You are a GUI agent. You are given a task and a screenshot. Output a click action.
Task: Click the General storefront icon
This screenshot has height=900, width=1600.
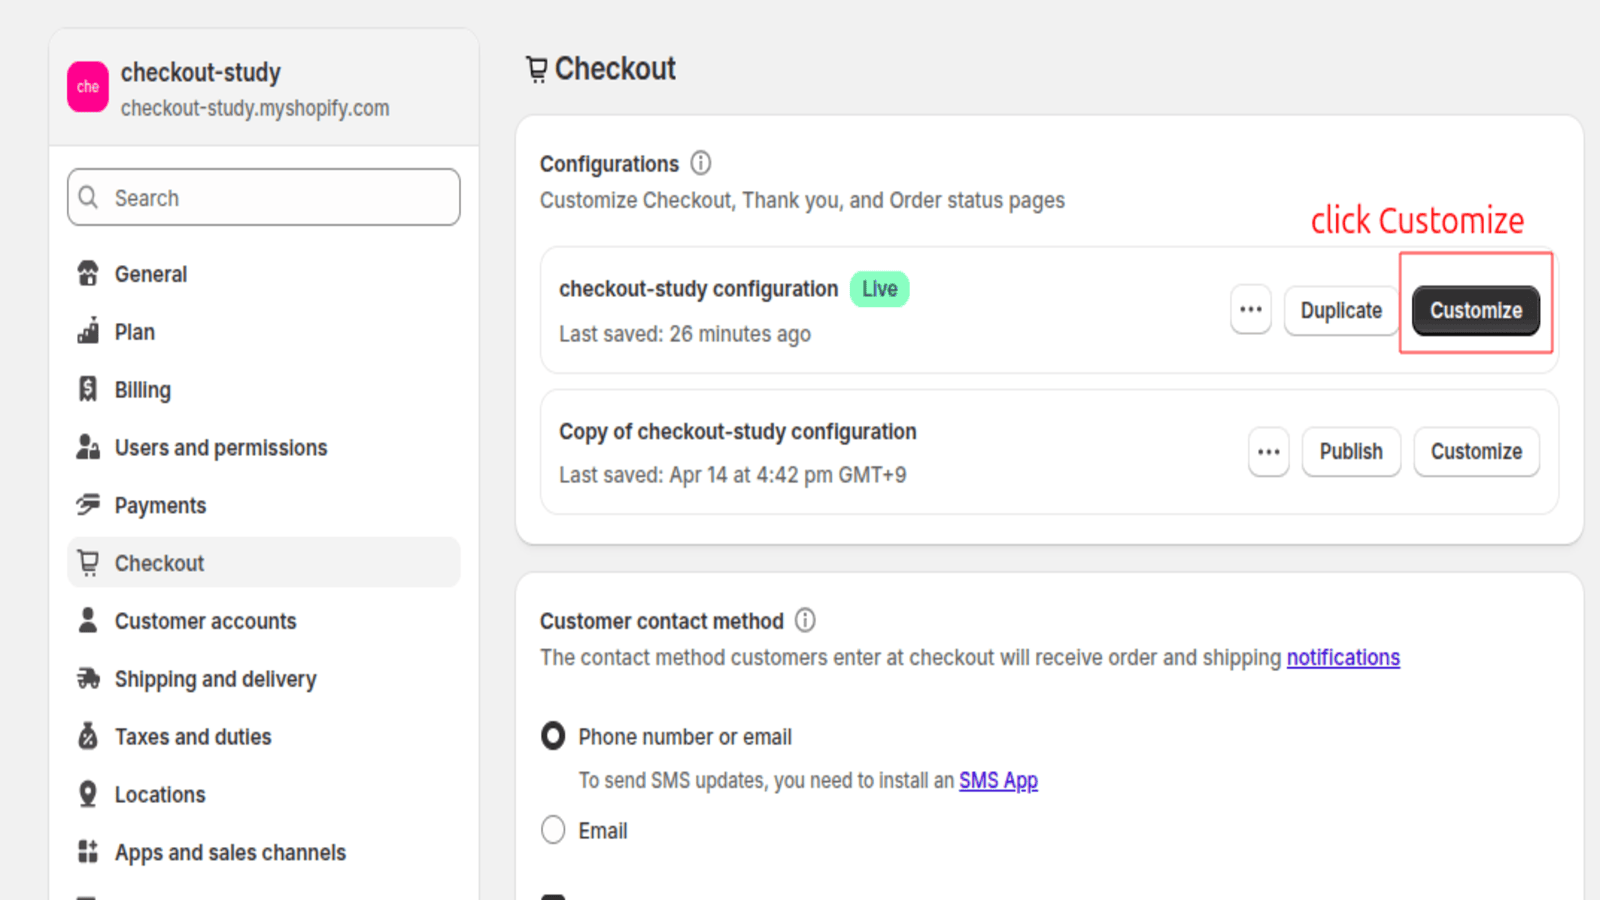(88, 273)
